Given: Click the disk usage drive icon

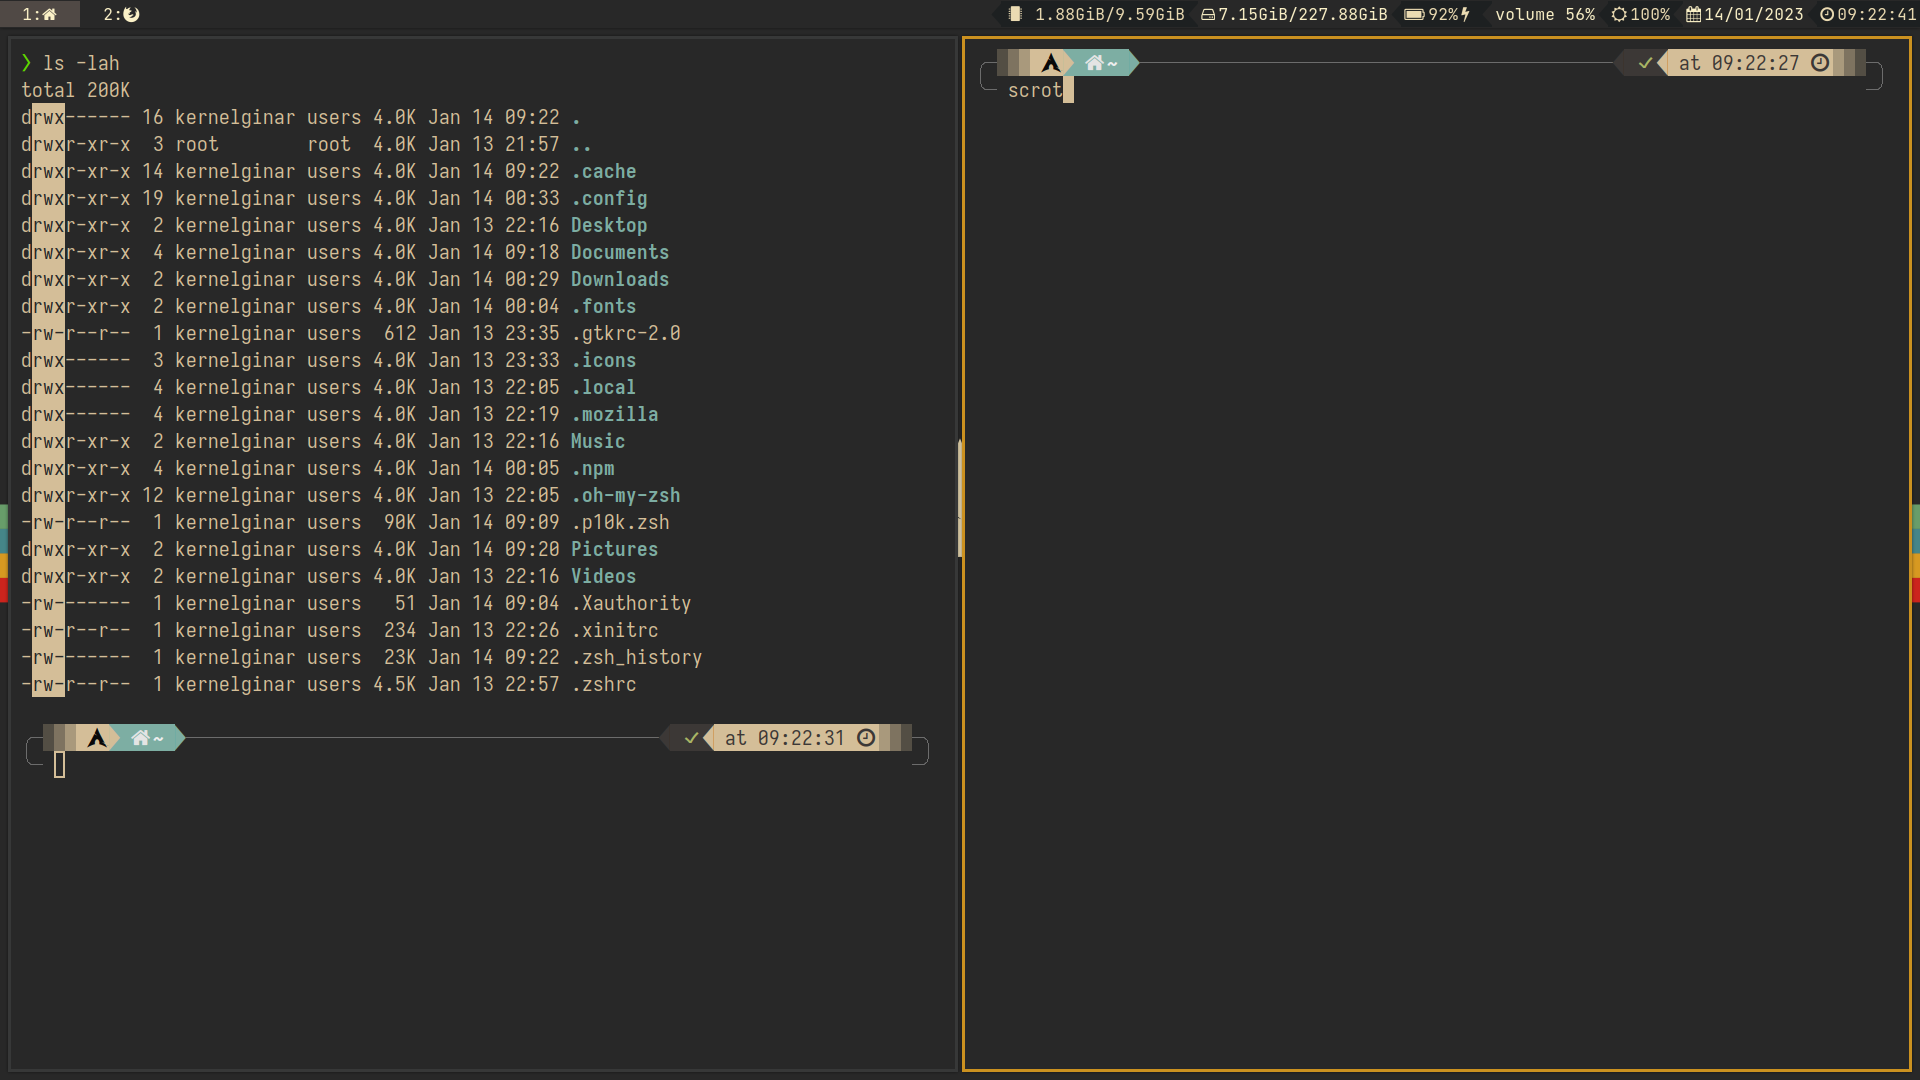Looking at the screenshot, I should point(1208,14).
